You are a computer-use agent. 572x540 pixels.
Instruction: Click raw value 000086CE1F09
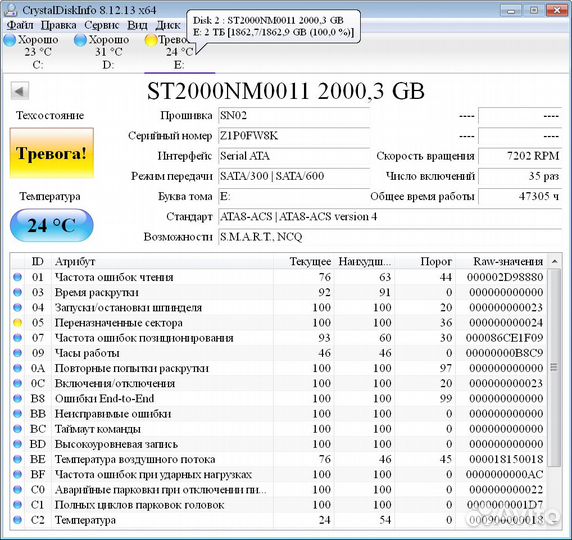[505, 338]
